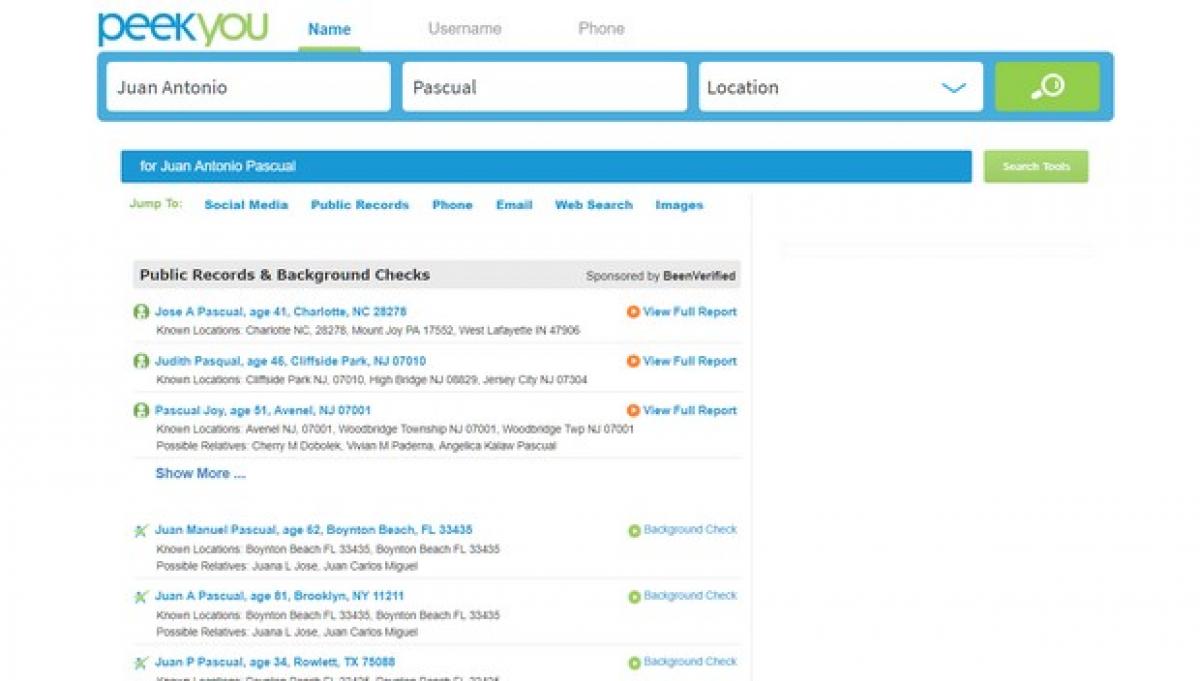Expand results with Show More
Screen dimensions: 1200x681
click(200, 474)
